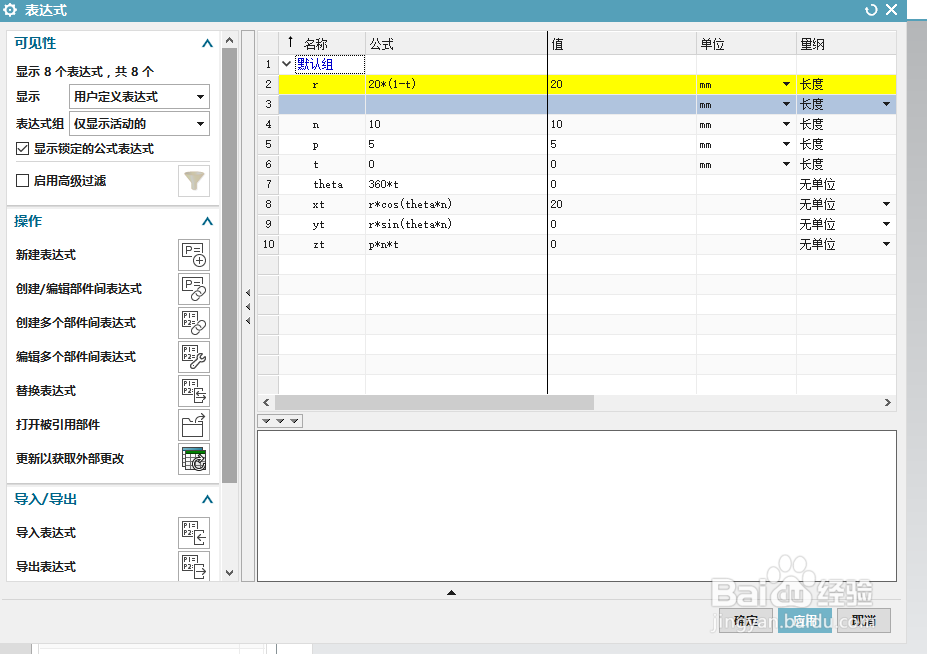Click the 取消 button
Image resolution: width=927 pixels, height=654 pixels.
point(864,620)
